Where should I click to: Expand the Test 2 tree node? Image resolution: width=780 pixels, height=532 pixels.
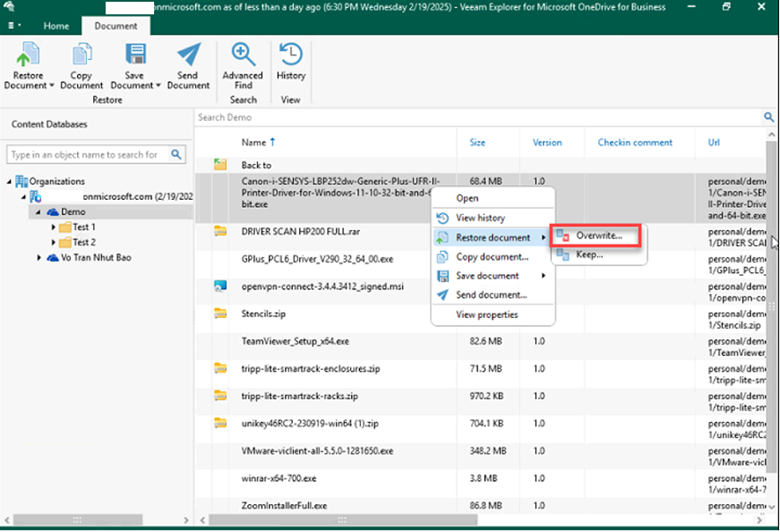click(54, 242)
